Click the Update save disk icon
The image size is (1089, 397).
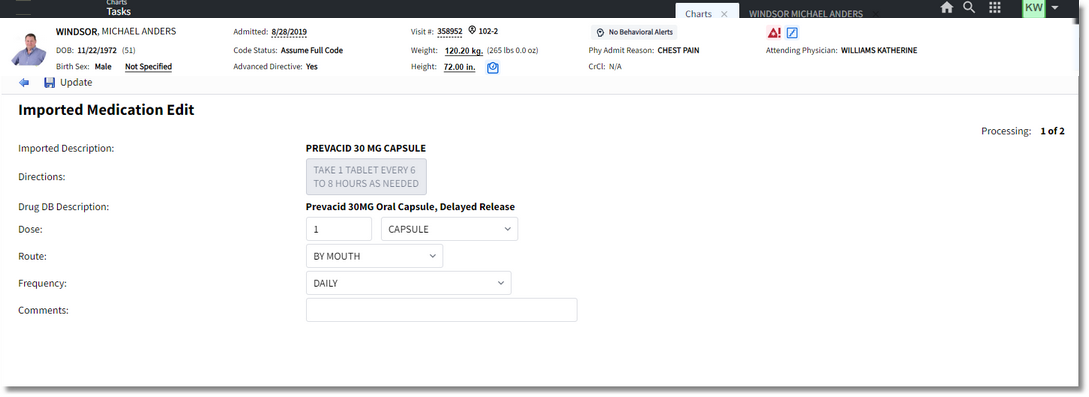coord(49,83)
